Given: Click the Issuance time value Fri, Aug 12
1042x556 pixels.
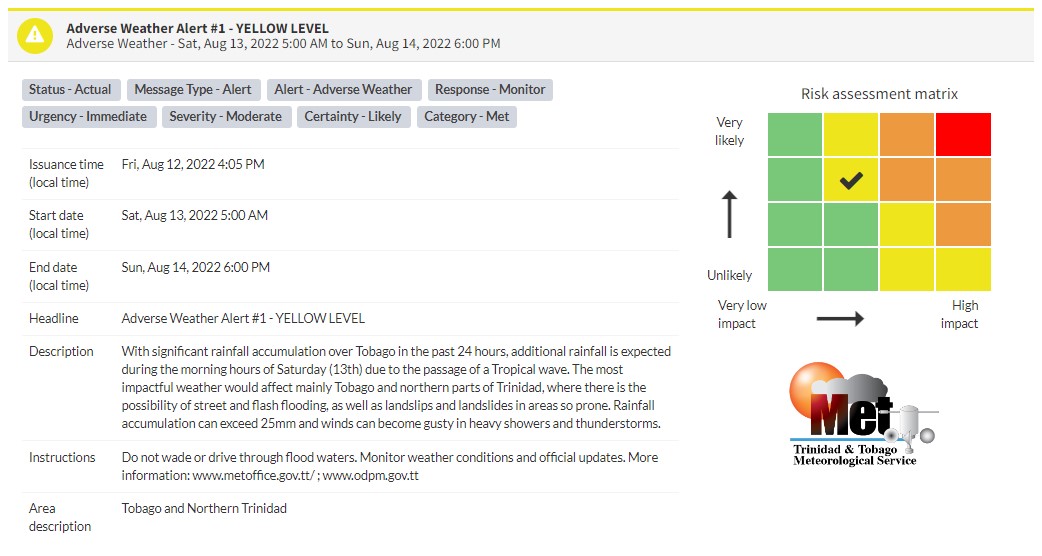Looking at the screenshot, I should (x=193, y=164).
